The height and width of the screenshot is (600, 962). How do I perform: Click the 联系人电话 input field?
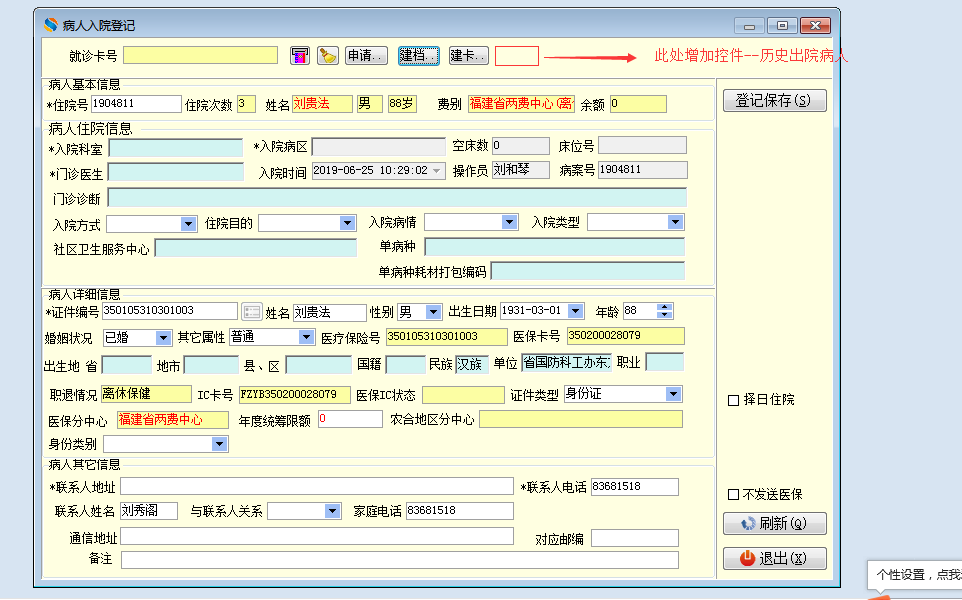[x=635, y=487]
